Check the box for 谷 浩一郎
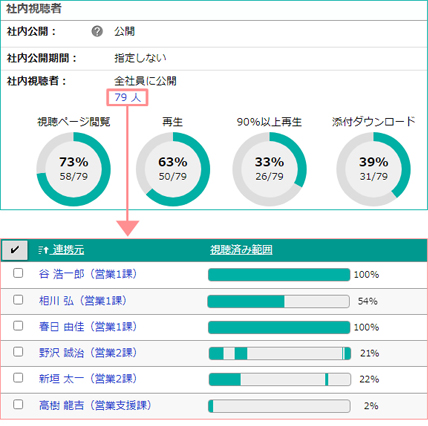Viewport: 428px width, 426px height. (18, 273)
